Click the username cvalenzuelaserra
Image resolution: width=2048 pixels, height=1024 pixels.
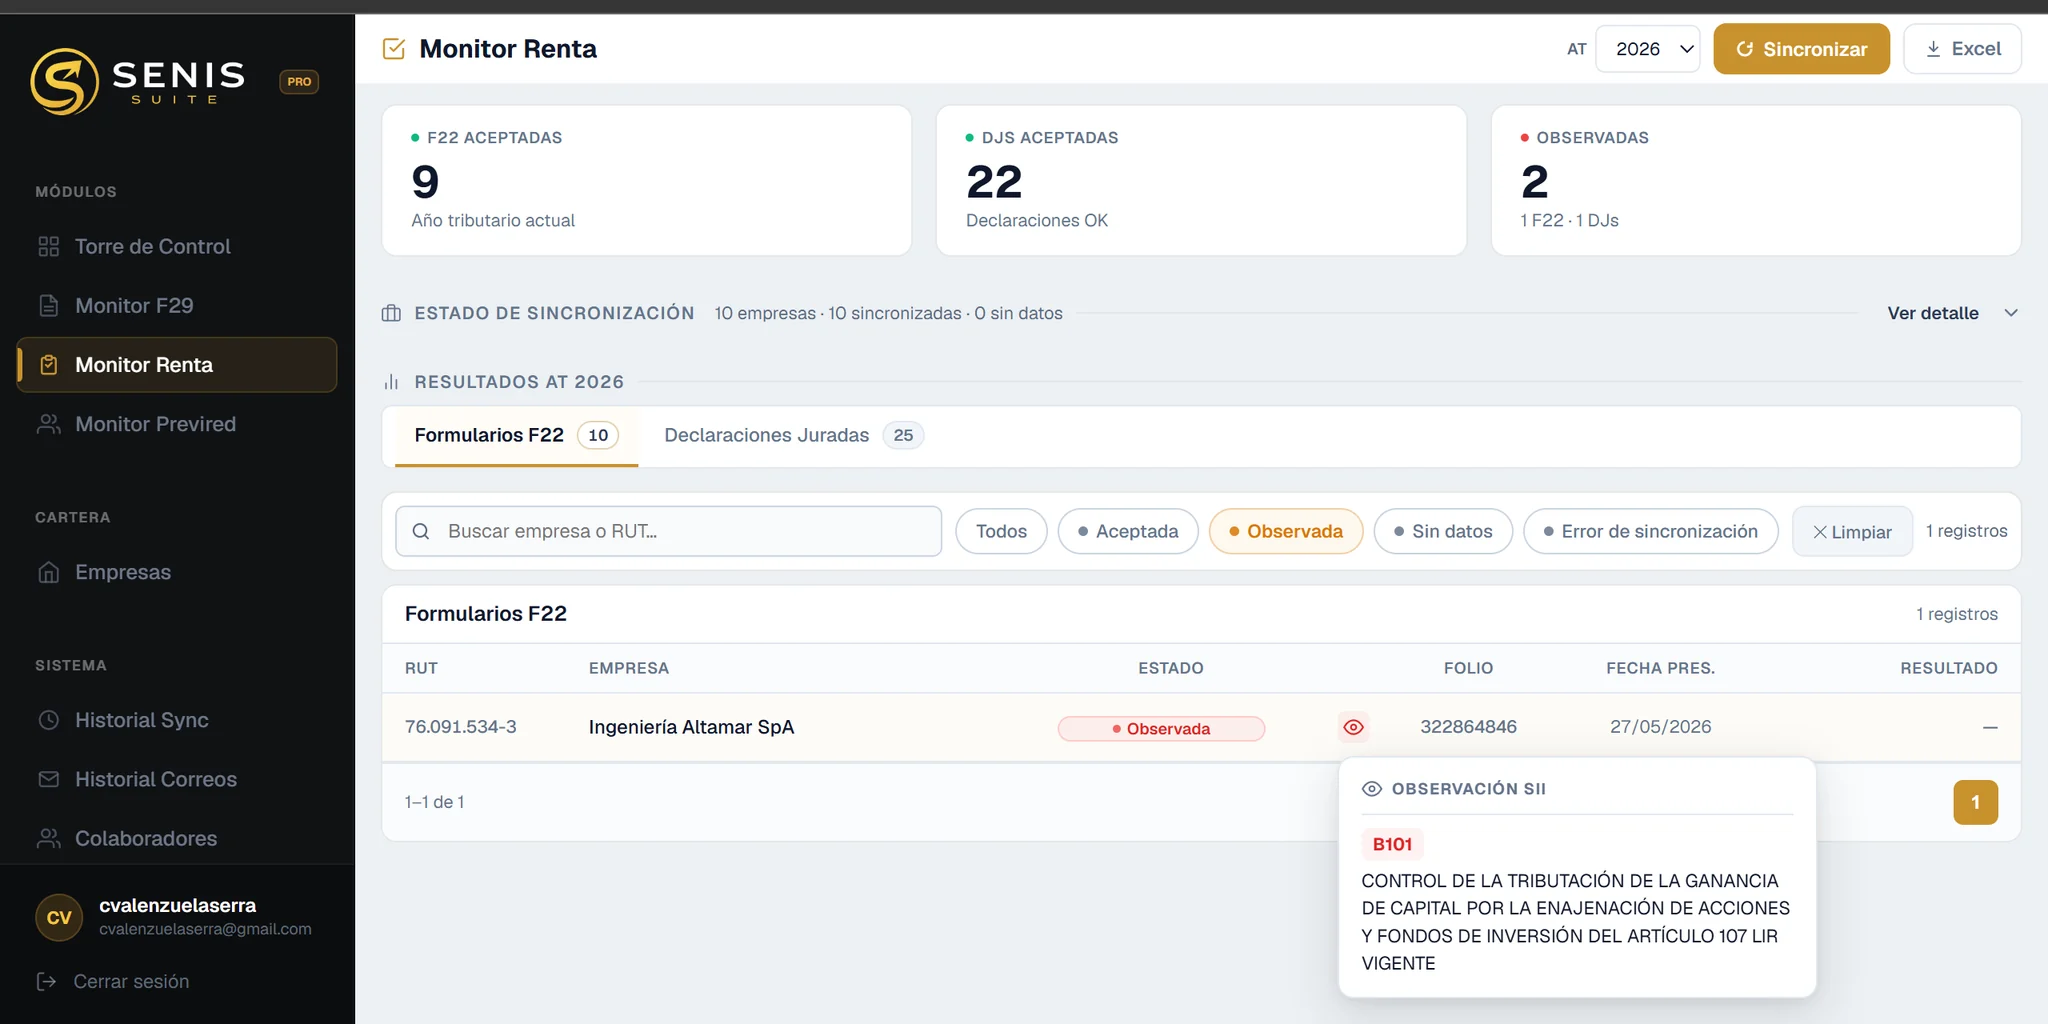(x=178, y=905)
